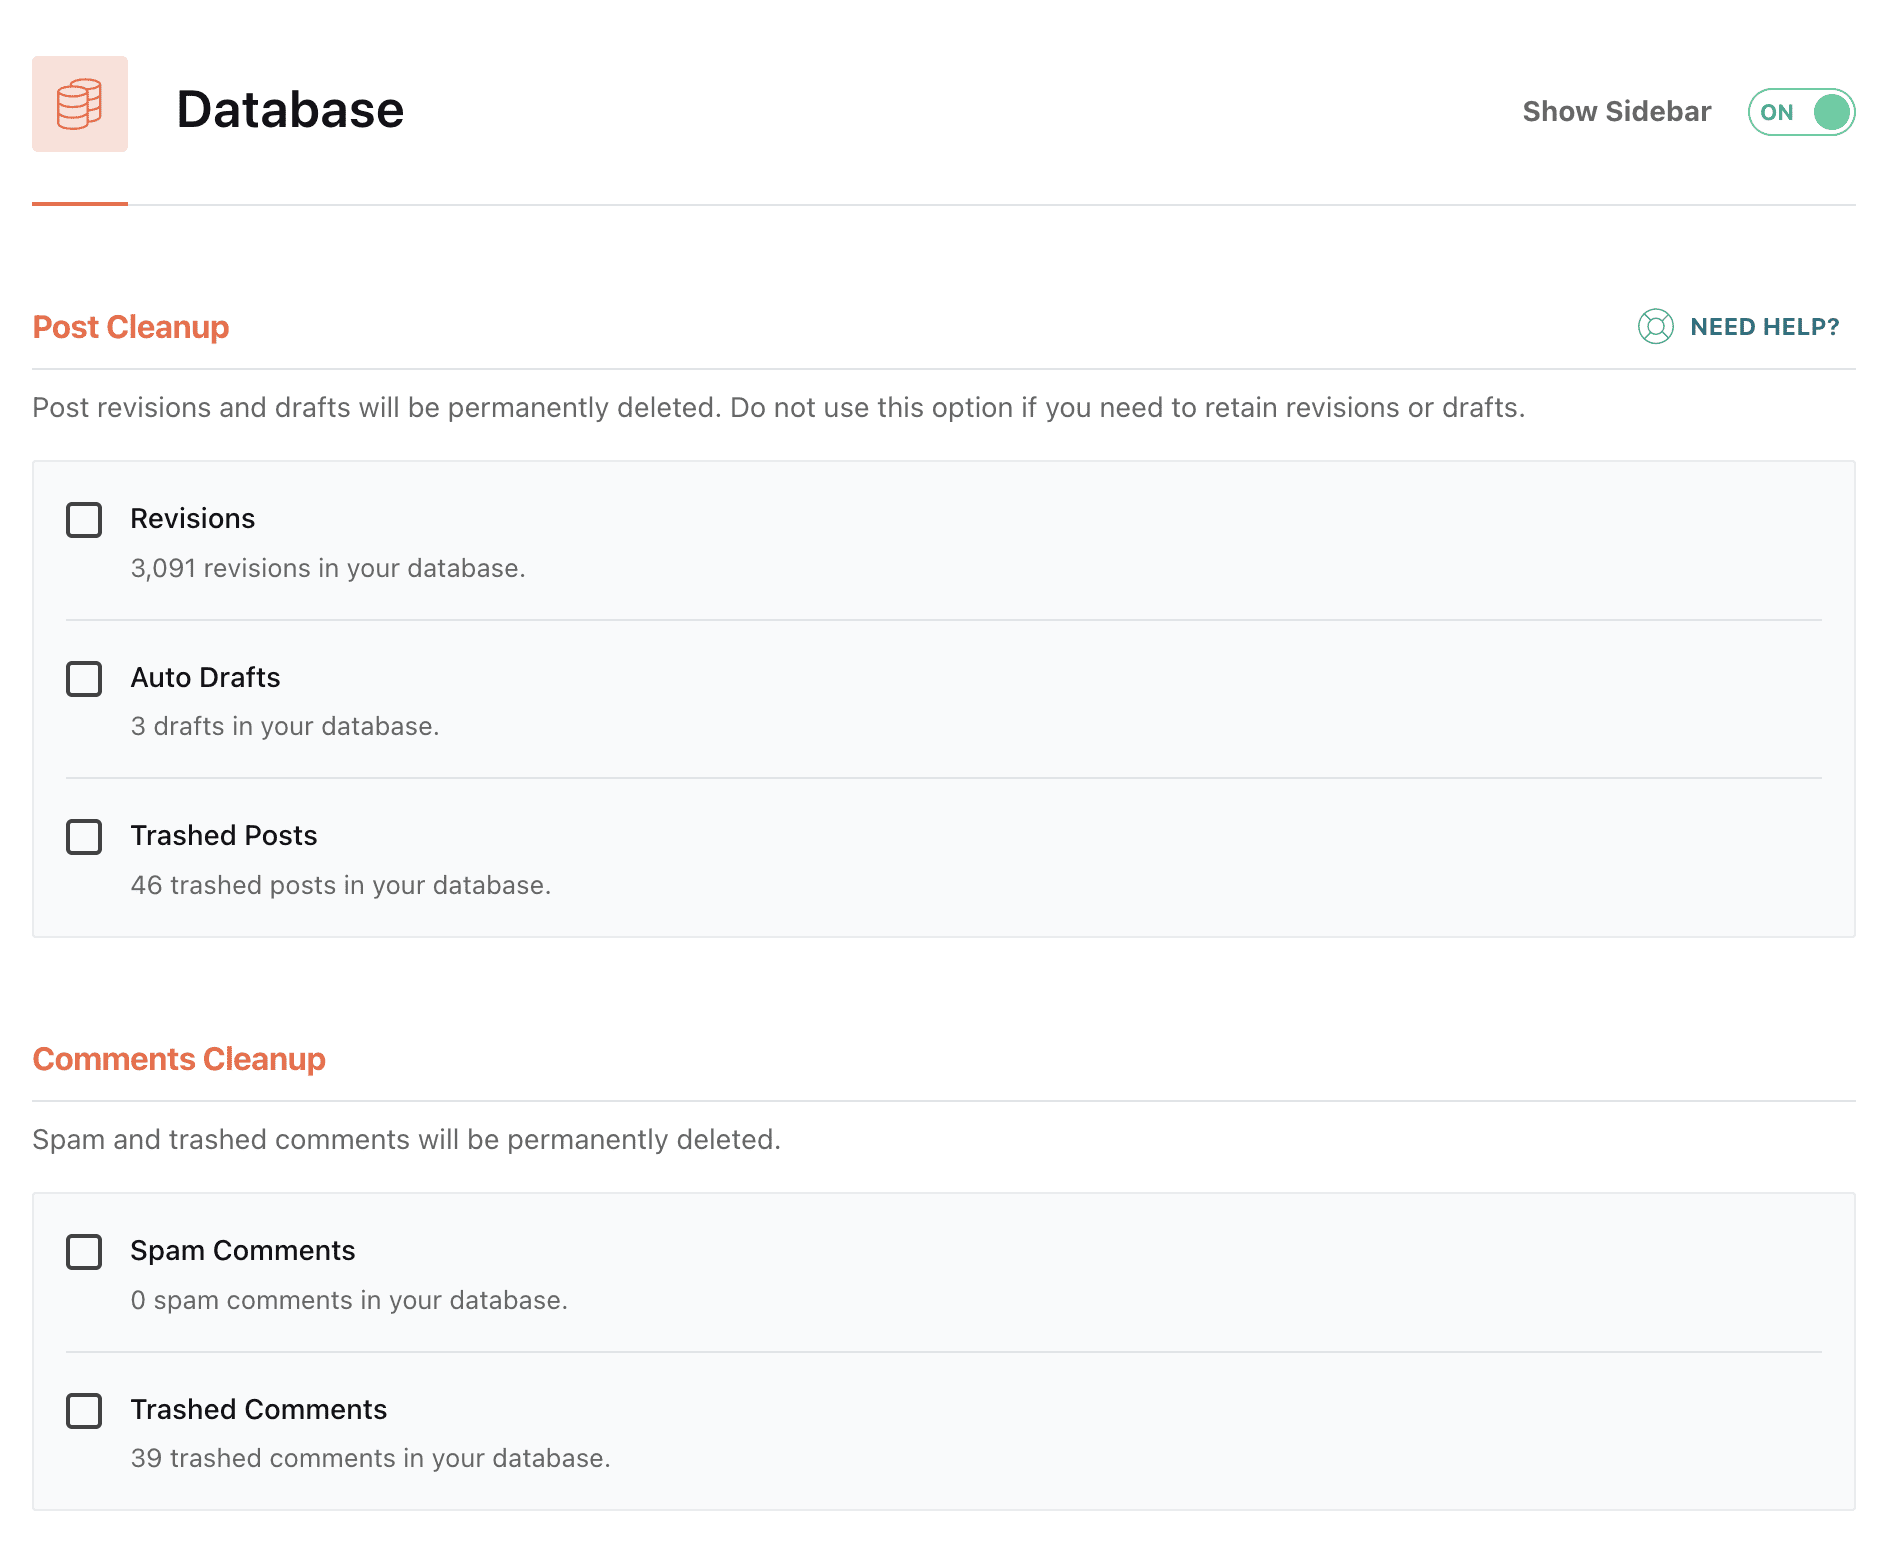
Task: Click the Revisions option label text
Action: pos(193,519)
